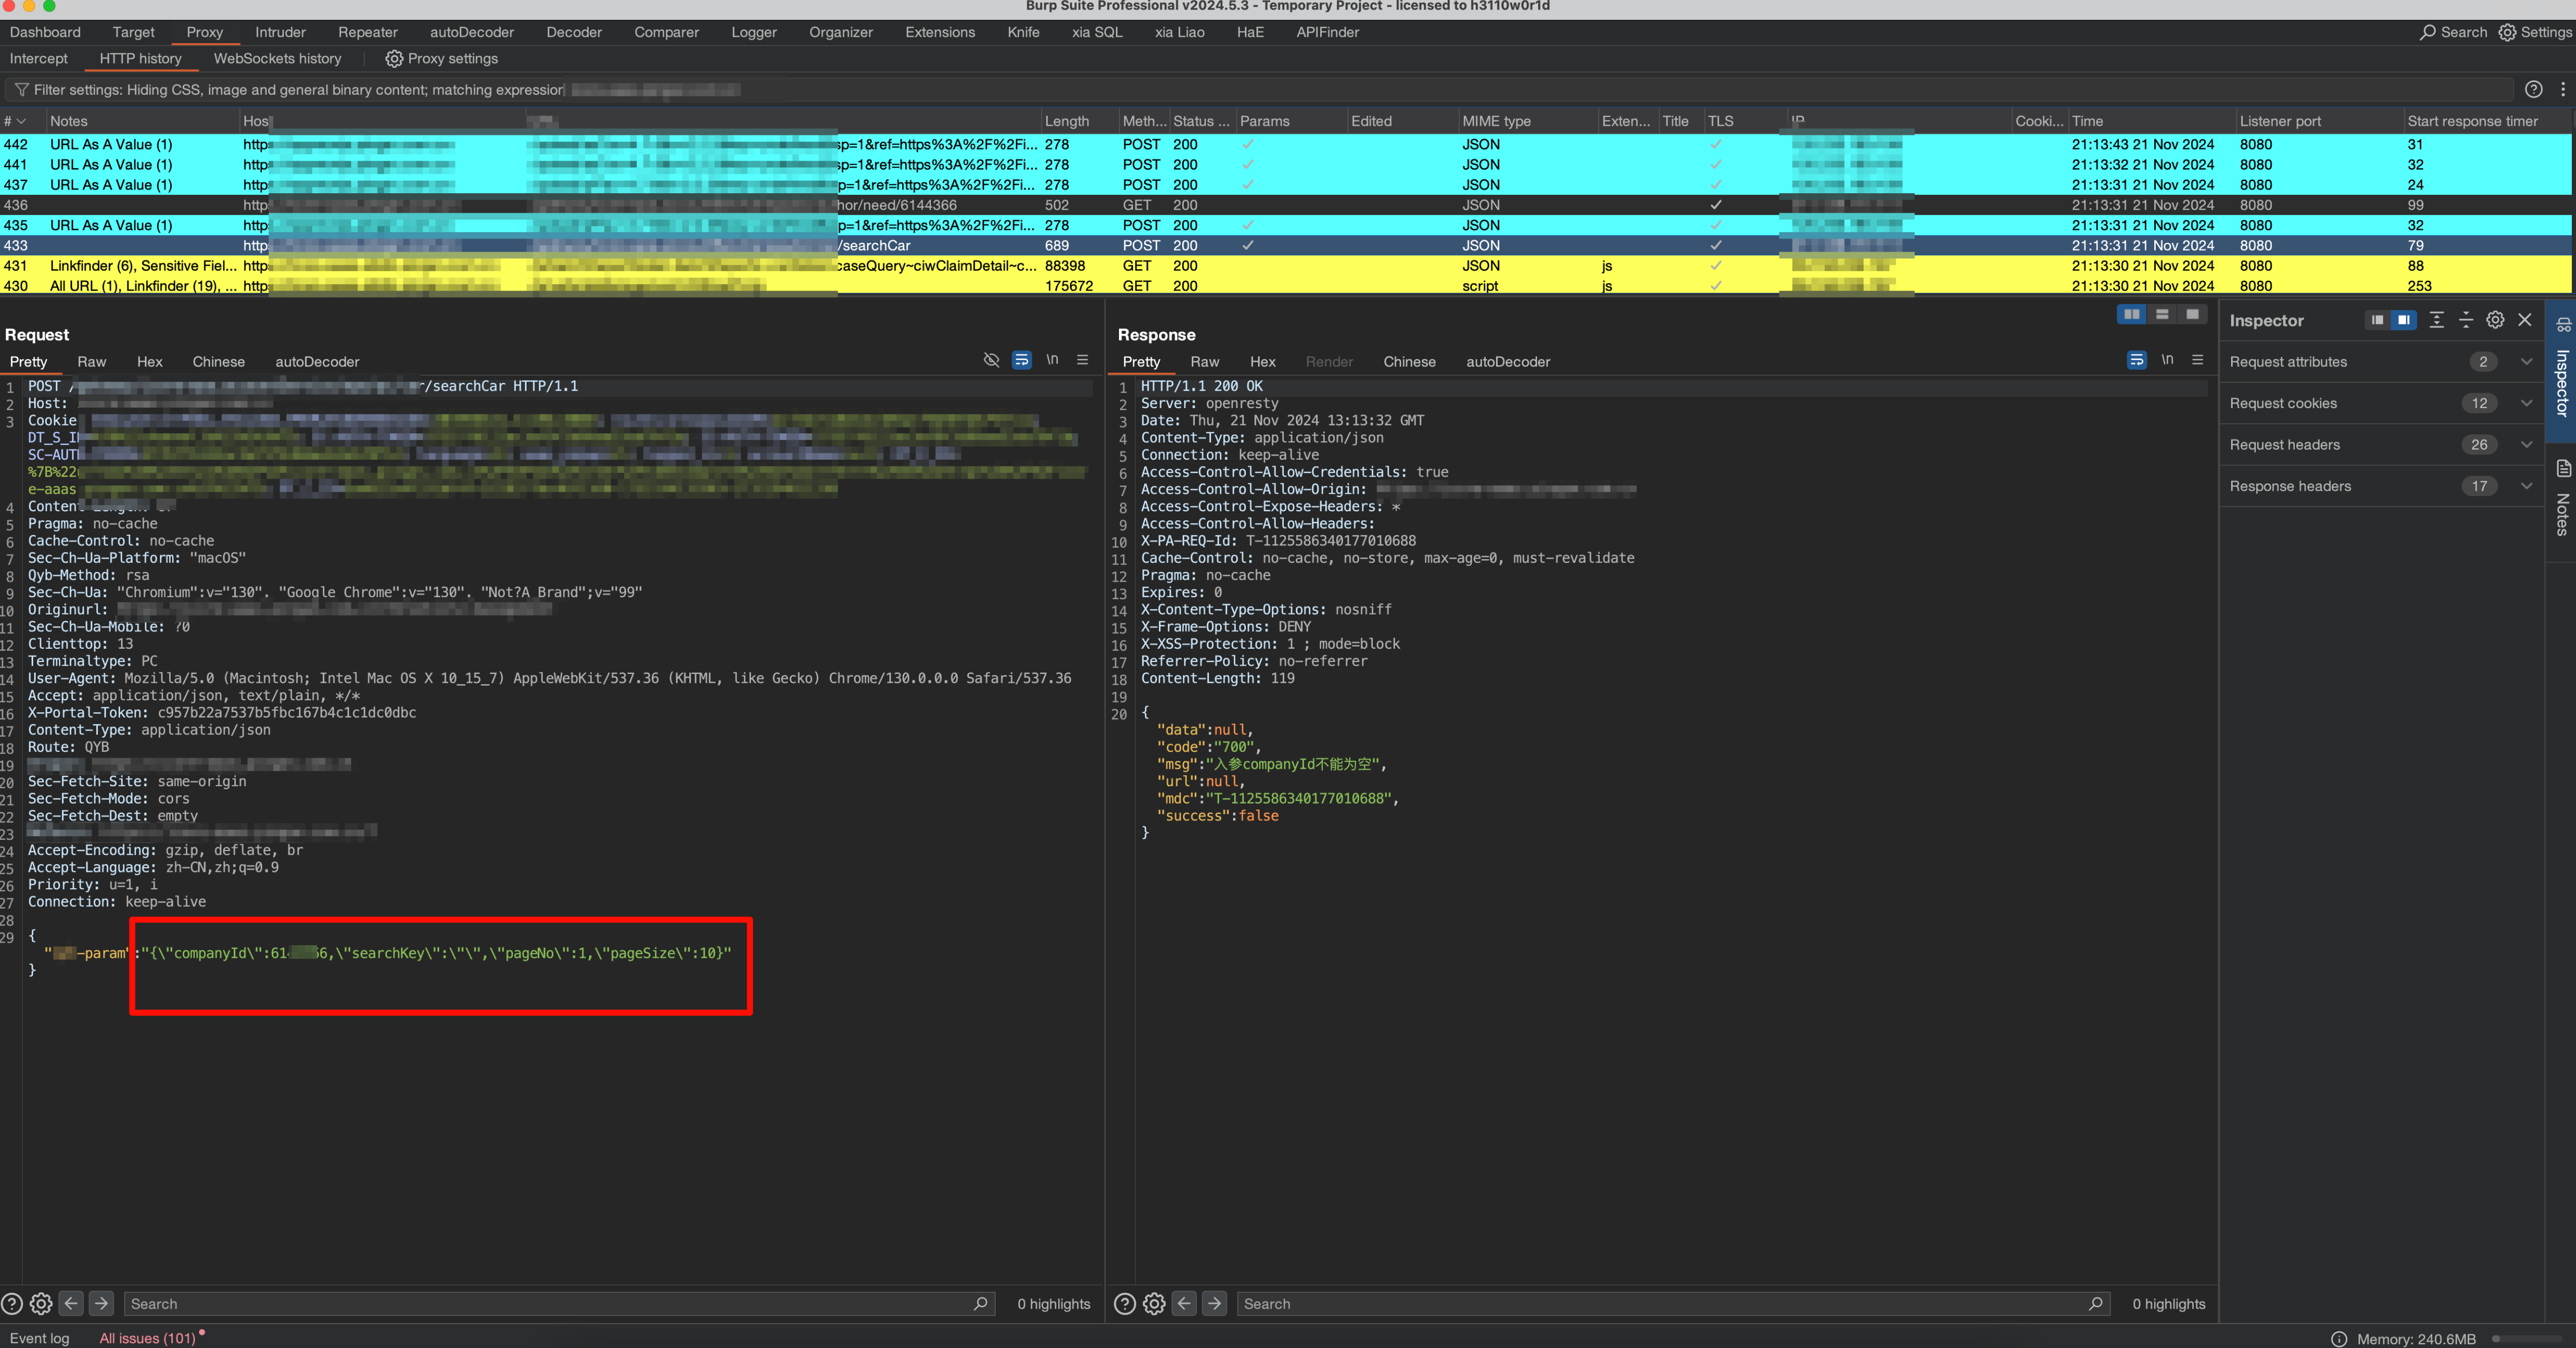Open Event log in status bar

click(40, 1338)
